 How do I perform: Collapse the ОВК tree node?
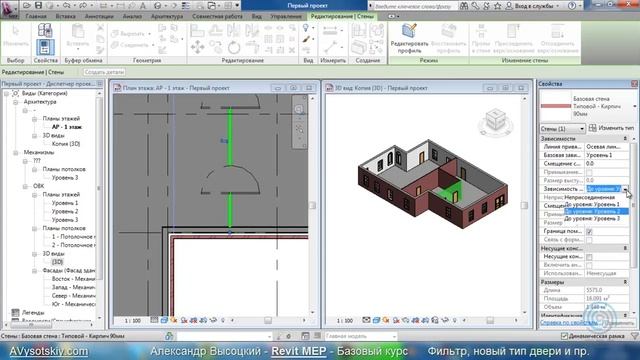click(x=25, y=186)
